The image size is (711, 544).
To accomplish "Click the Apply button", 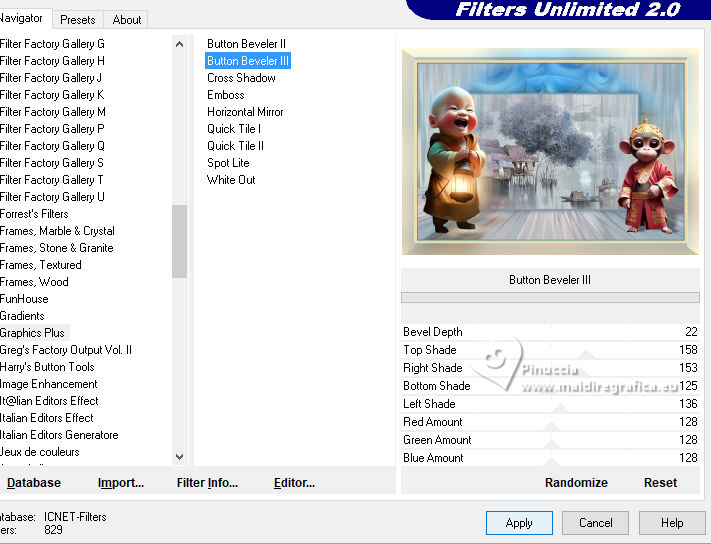I will [x=519, y=523].
